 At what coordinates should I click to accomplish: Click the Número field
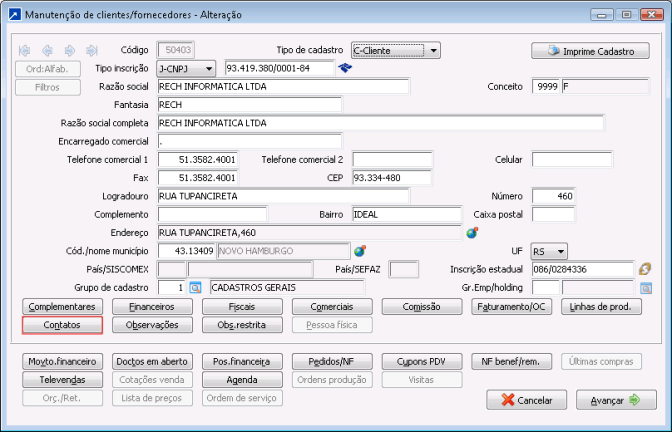pyautogui.click(x=553, y=196)
